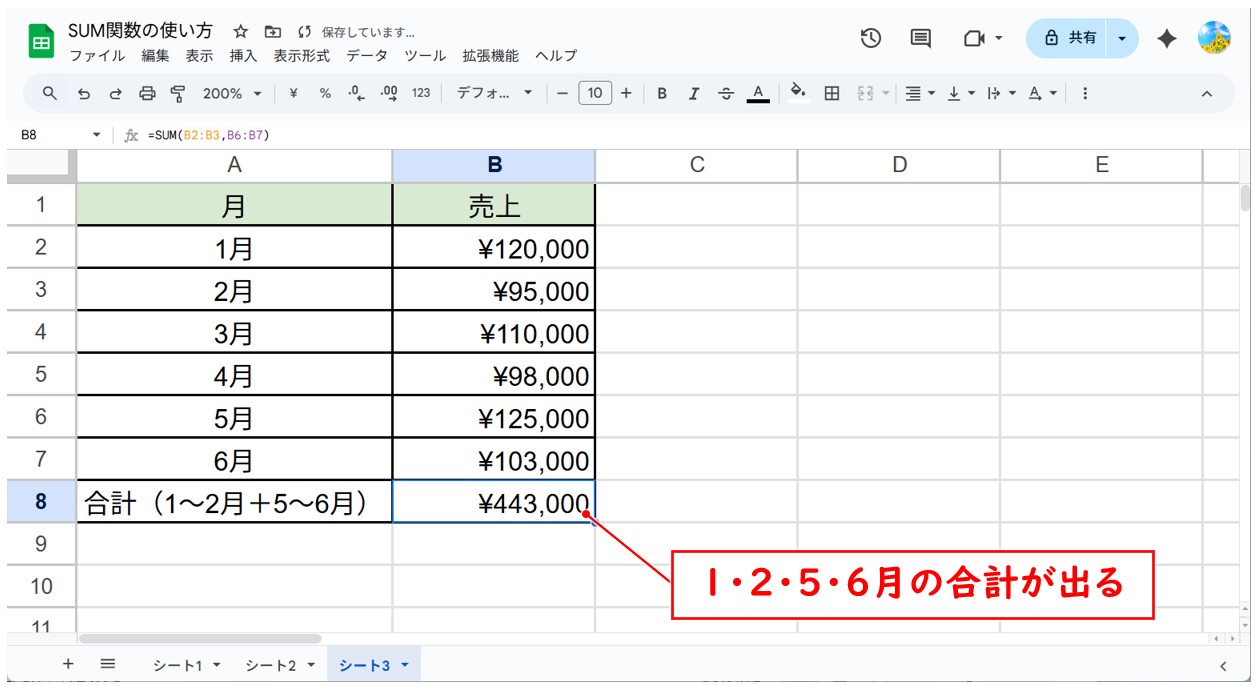Open the データ menu
Screen dimensions: 1256x686
tap(366, 56)
